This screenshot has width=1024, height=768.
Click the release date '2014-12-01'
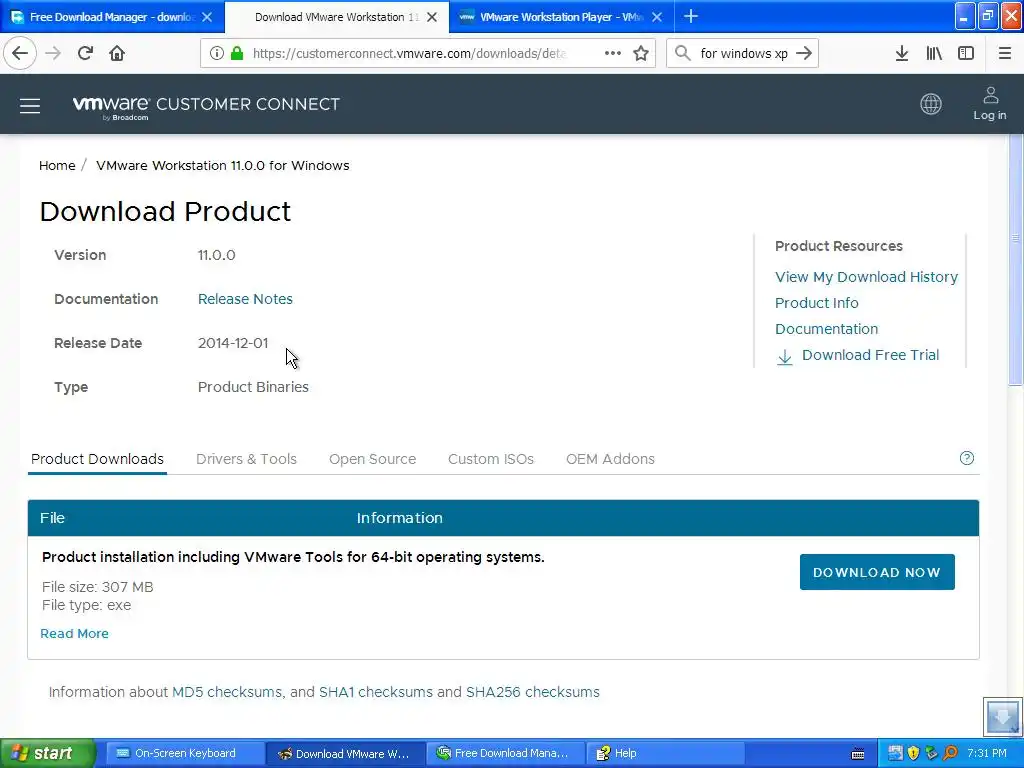click(x=232, y=343)
